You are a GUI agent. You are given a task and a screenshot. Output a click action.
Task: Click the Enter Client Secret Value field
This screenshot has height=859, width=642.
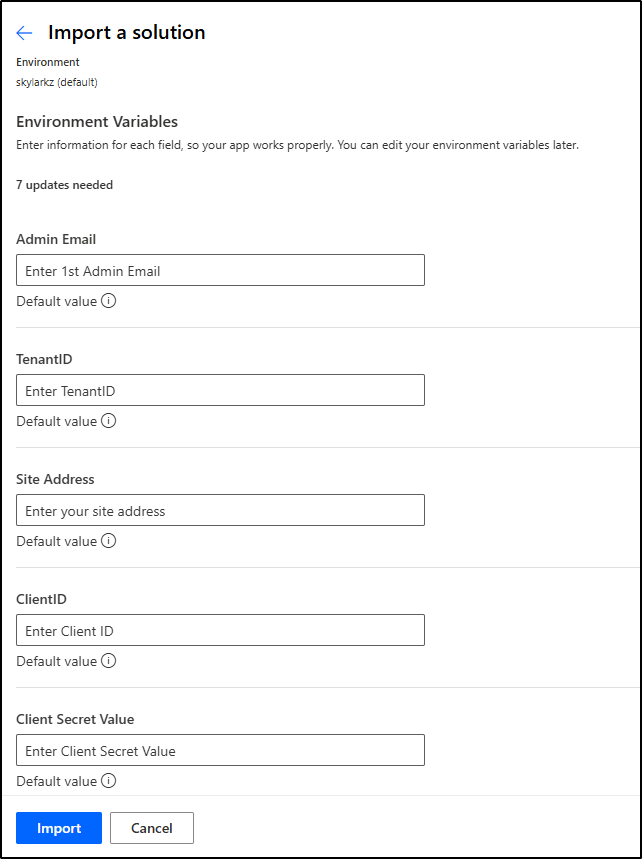tap(220, 750)
